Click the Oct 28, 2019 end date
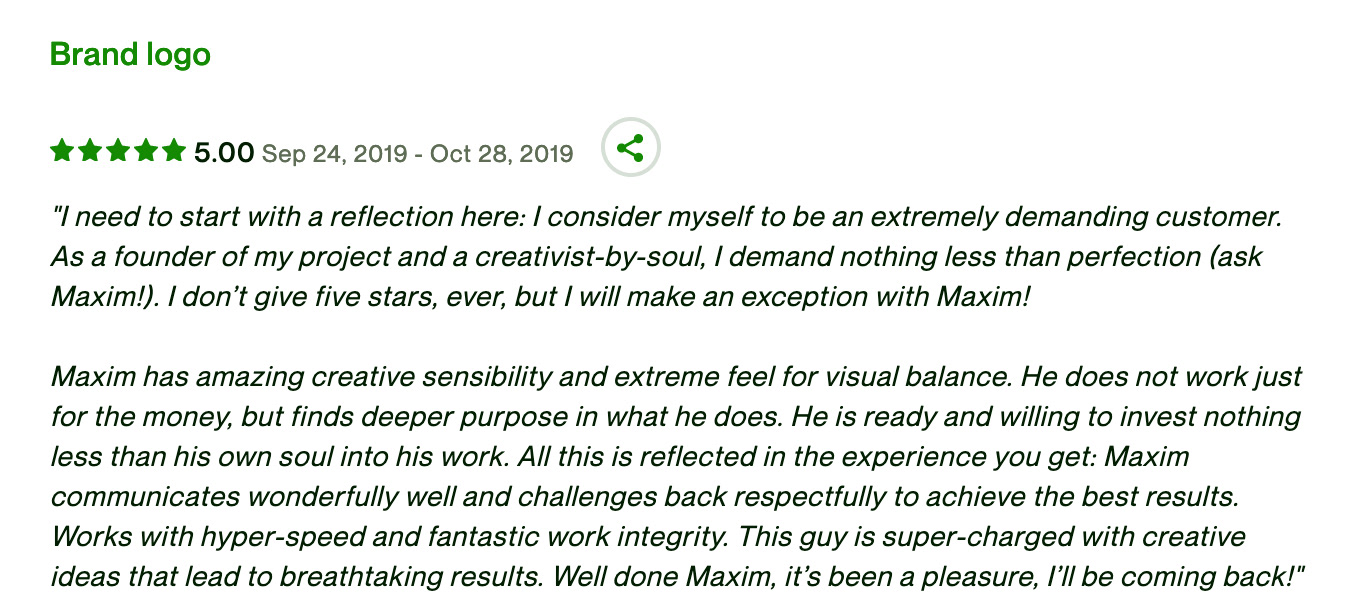Screen dimensions: 1362x615 pyautogui.click(x=502, y=154)
